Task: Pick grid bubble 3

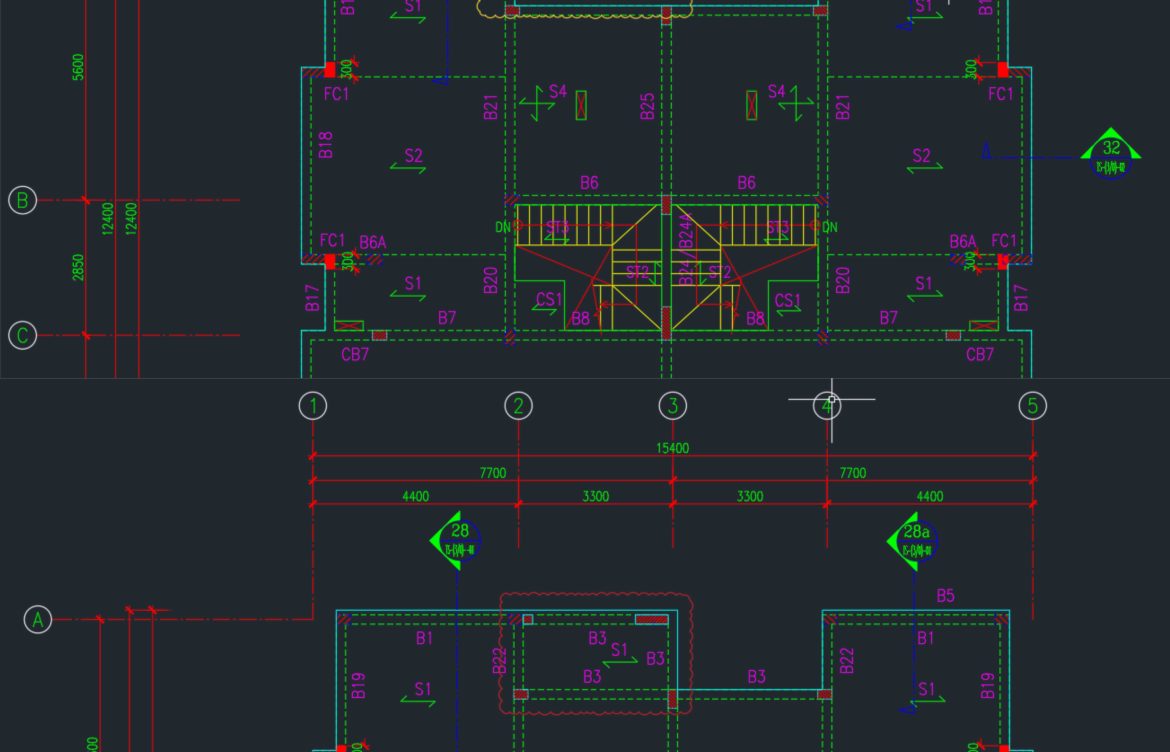Action: [673, 406]
